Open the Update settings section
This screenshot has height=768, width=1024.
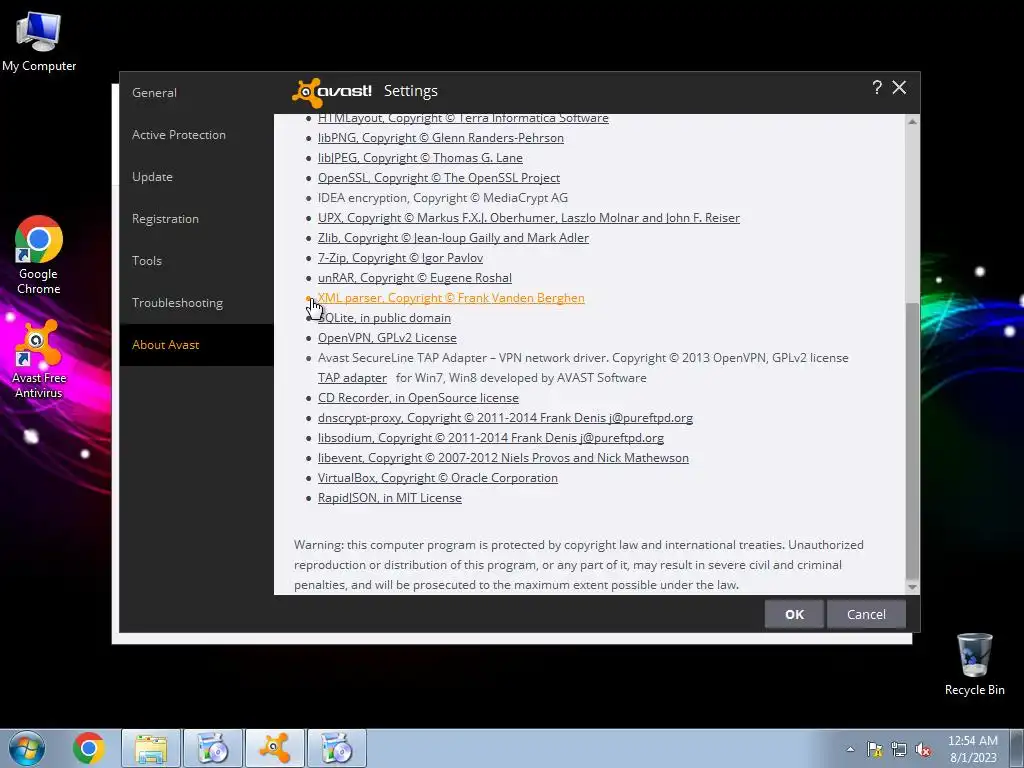coord(152,177)
